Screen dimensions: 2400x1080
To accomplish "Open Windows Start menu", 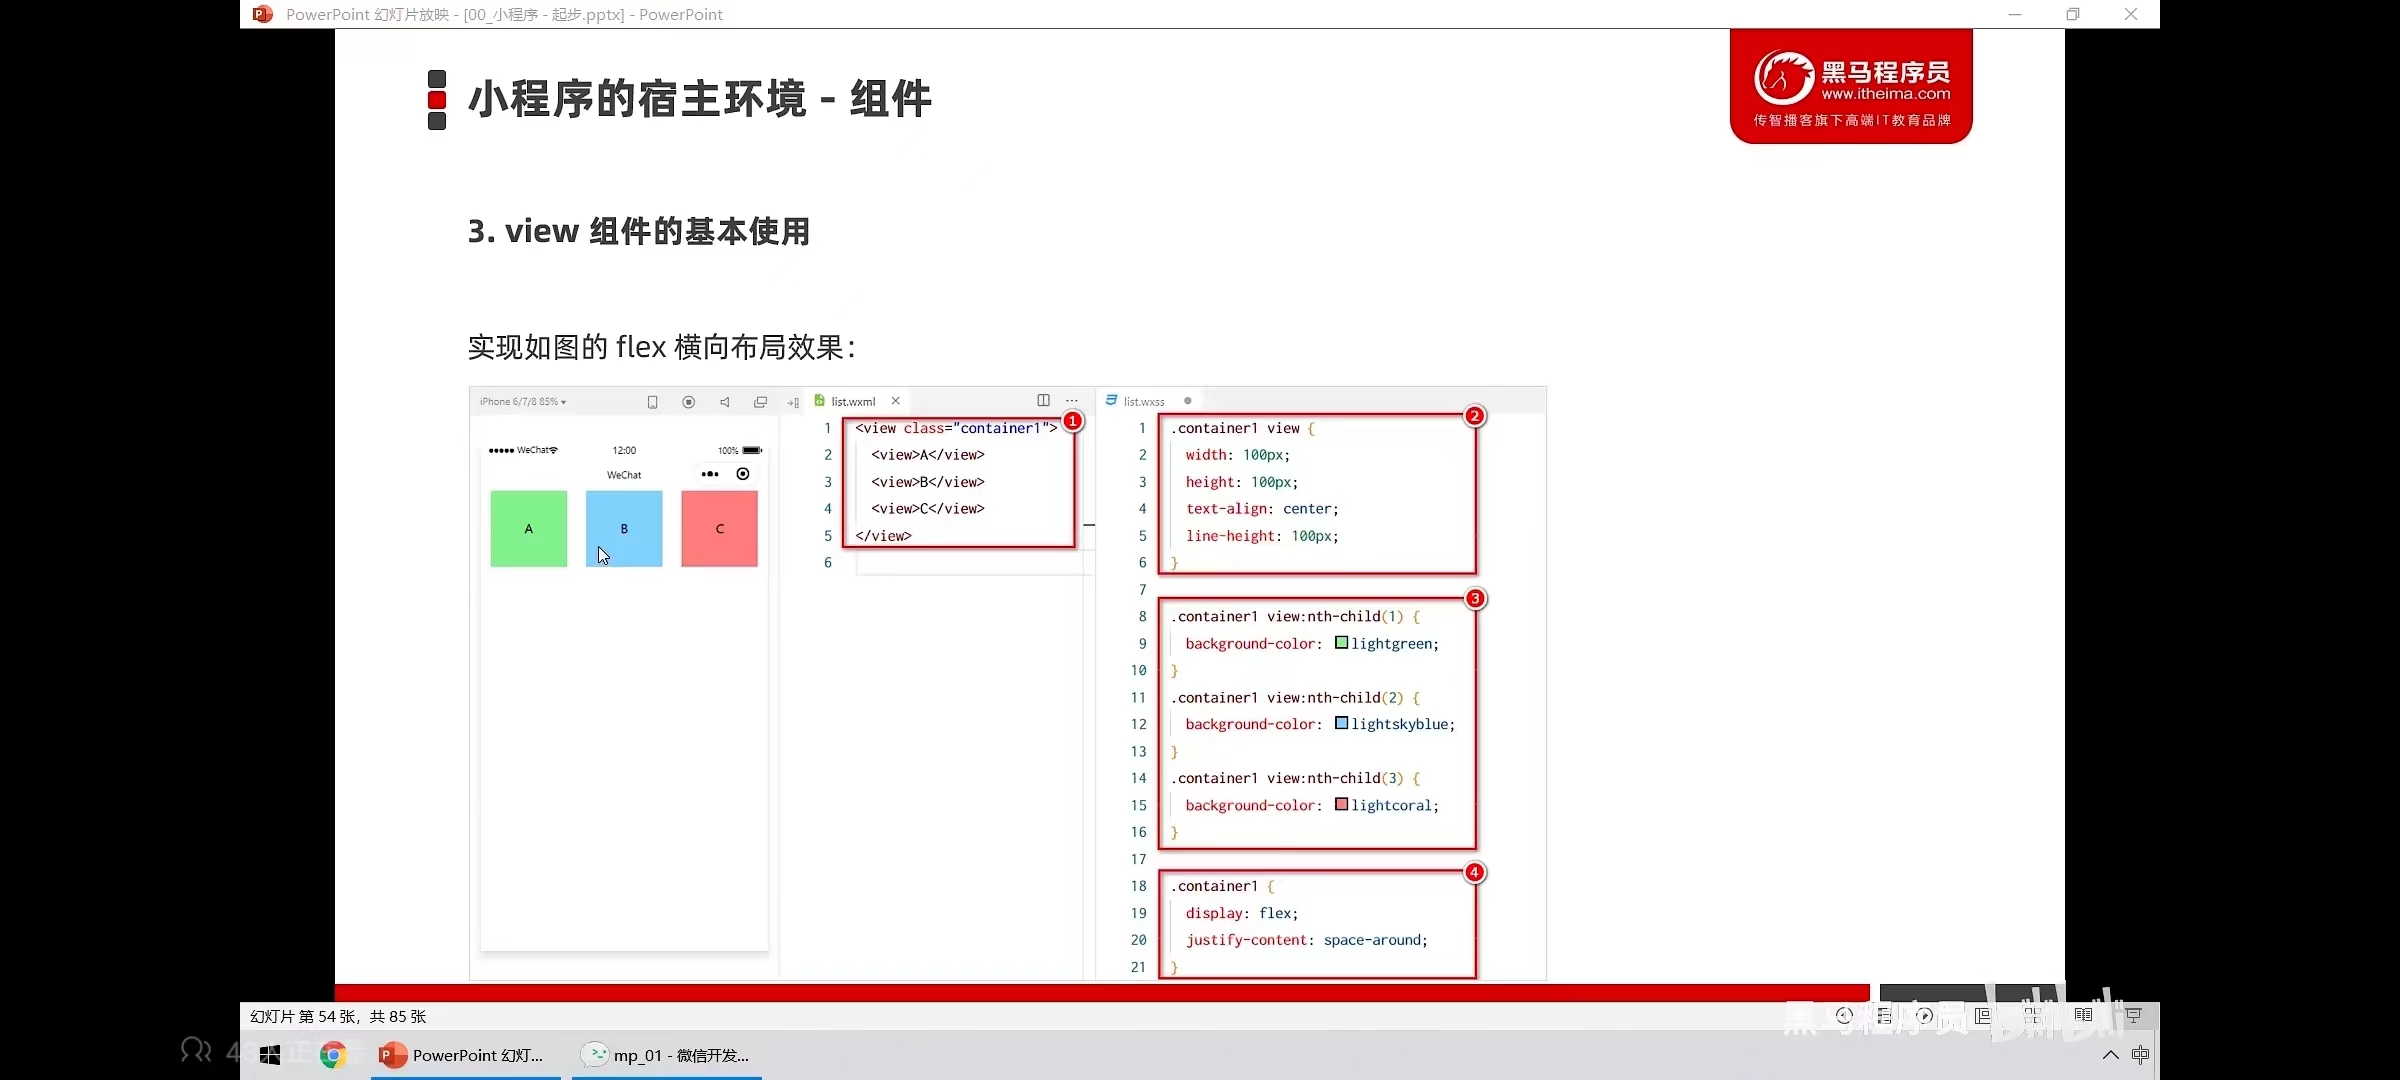I will (270, 1055).
